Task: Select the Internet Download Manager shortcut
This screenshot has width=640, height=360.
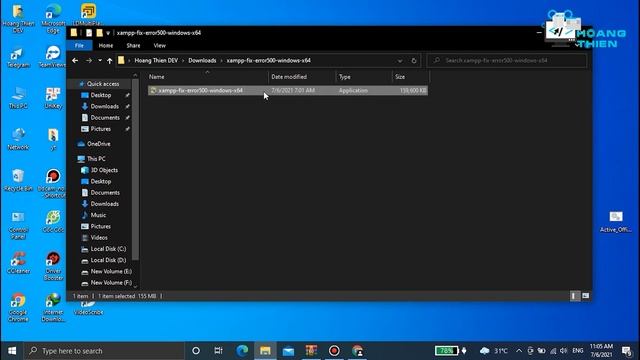Action: click(53, 307)
